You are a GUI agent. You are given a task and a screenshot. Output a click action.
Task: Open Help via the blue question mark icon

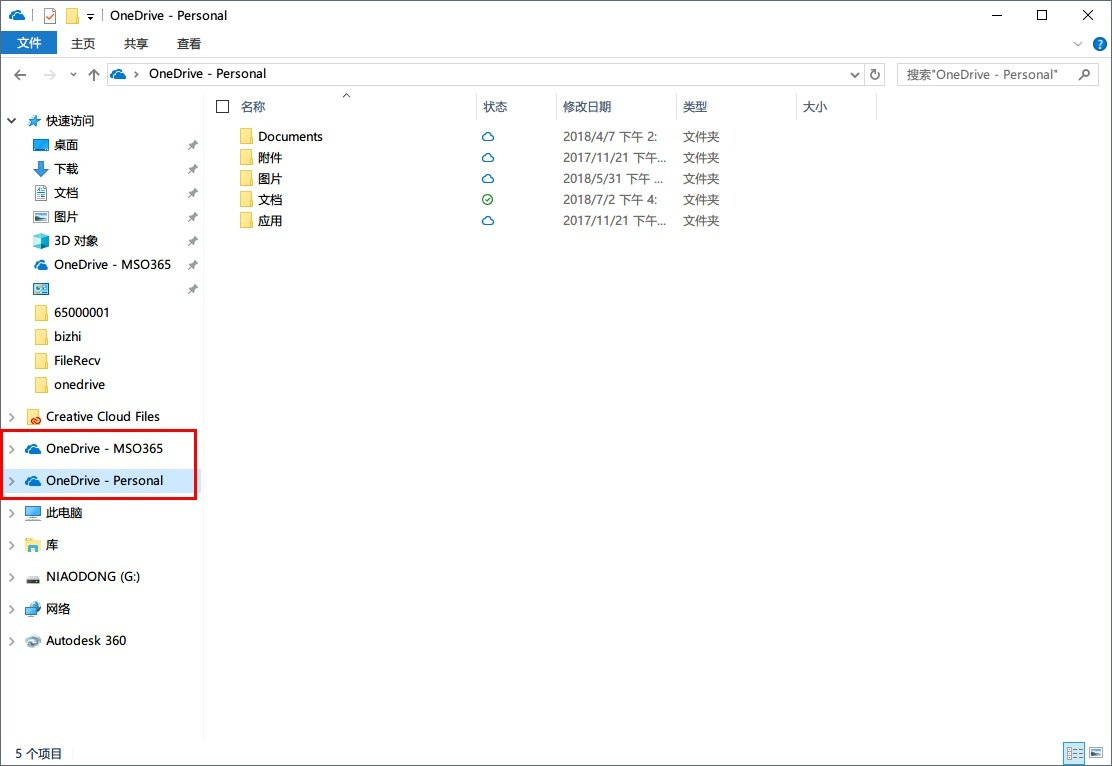click(1099, 44)
